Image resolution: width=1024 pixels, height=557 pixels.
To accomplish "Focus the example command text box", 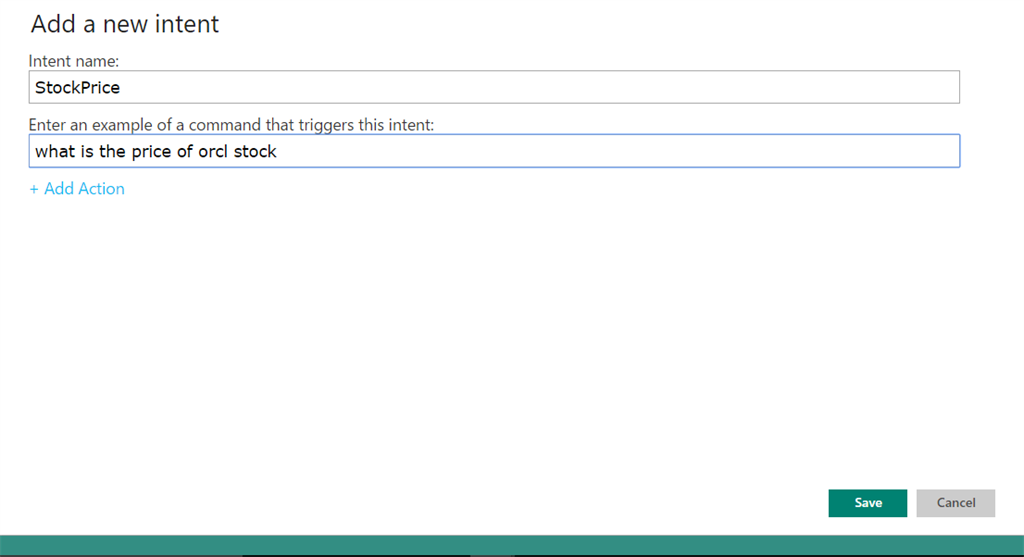I will tap(494, 151).
